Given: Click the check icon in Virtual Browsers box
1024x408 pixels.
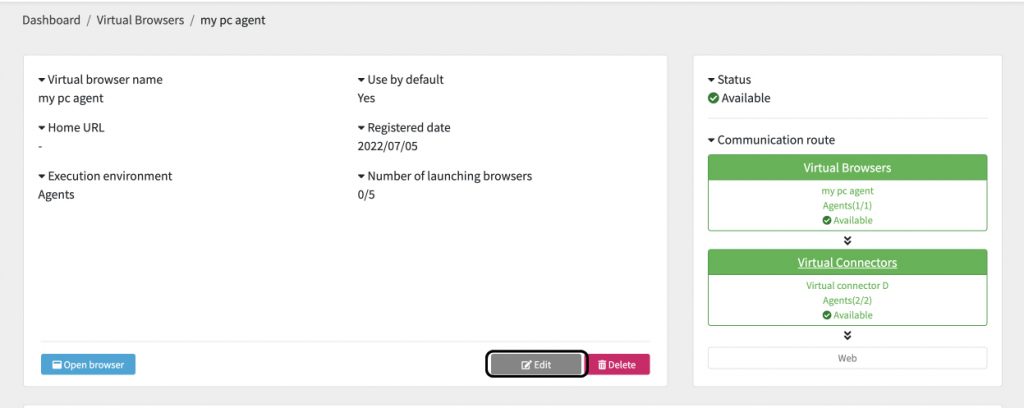Looking at the screenshot, I should coord(827,221).
